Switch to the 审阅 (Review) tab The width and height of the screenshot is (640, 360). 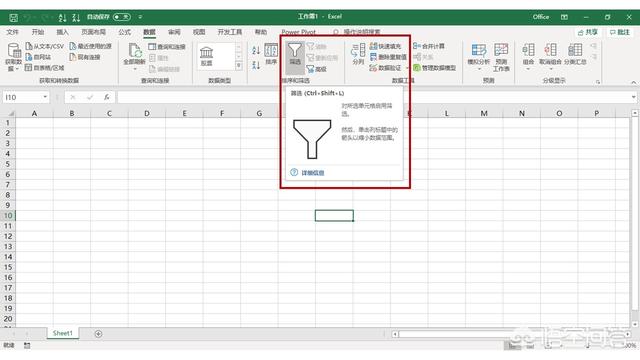click(x=174, y=32)
